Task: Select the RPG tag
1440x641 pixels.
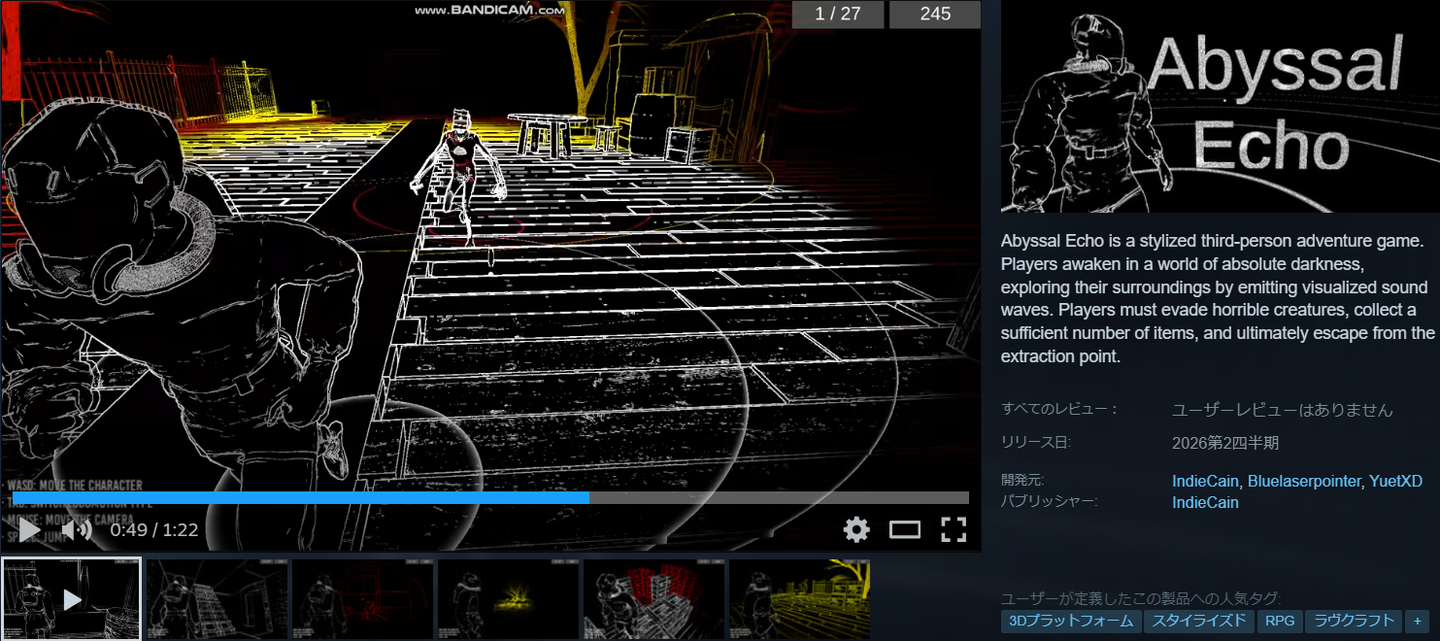Action: [x=1279, y=621]
